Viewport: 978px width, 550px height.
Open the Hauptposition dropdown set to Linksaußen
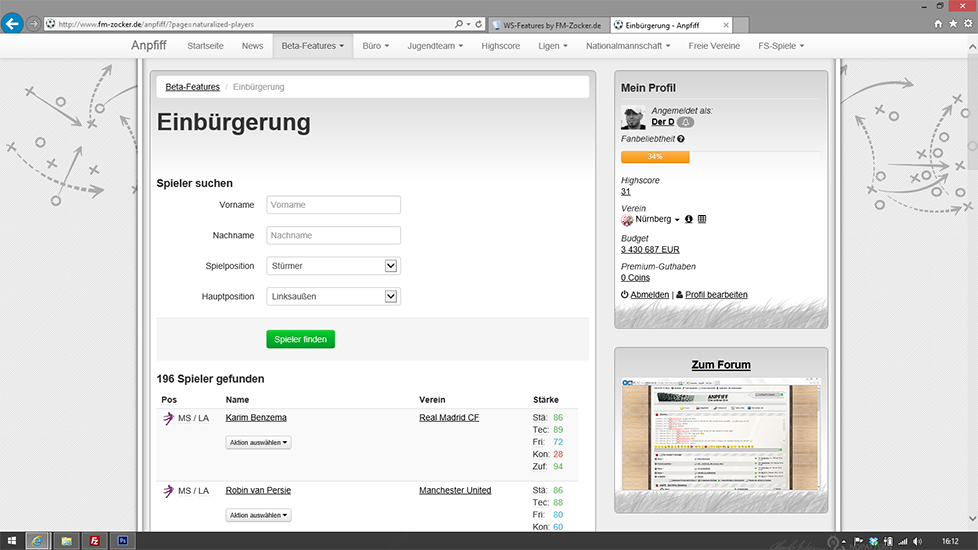pyautogui.click(x=333, y=296)
